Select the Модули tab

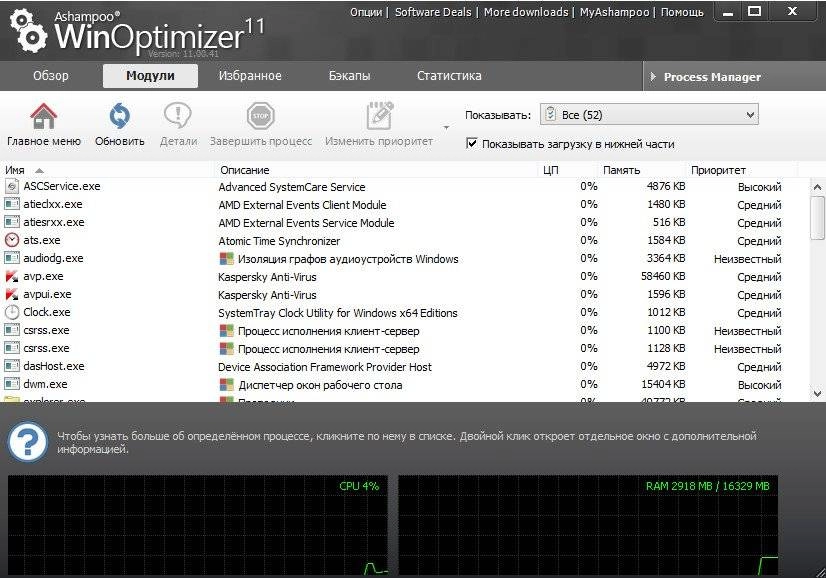(x=150, y=75)
